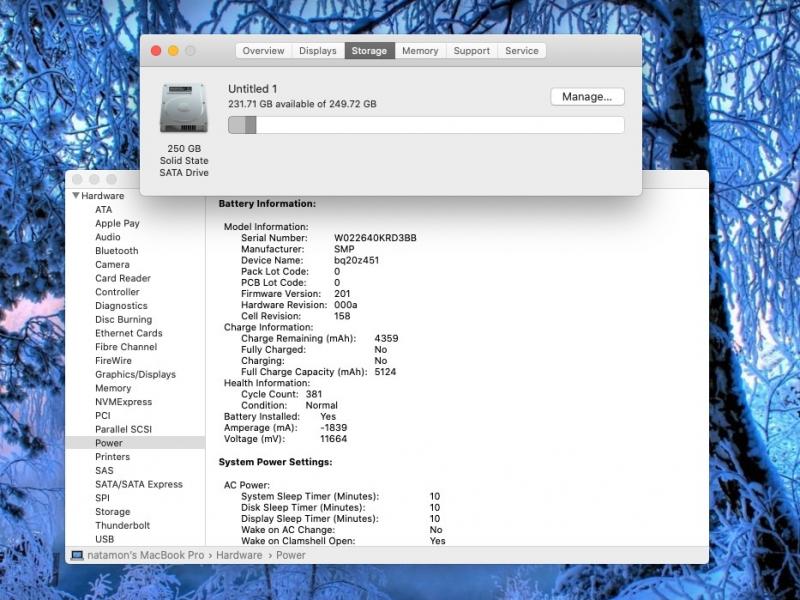Viewport: 800px width, 600px height.
Task: Select SAS in the Hardware list
Action: point(104,470)
